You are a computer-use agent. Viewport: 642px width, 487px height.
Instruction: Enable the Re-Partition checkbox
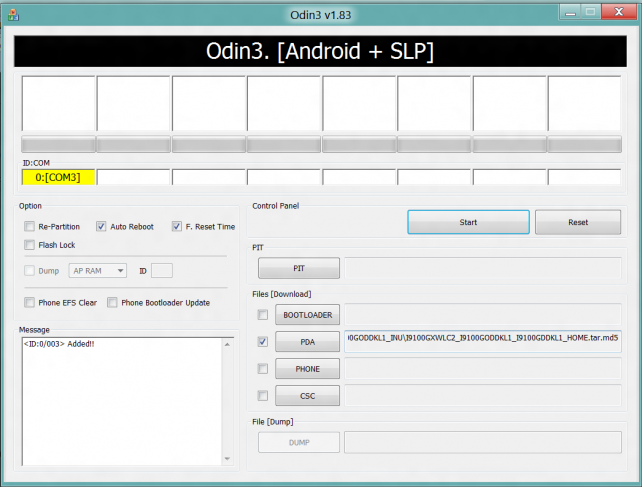tap(29, 227)
